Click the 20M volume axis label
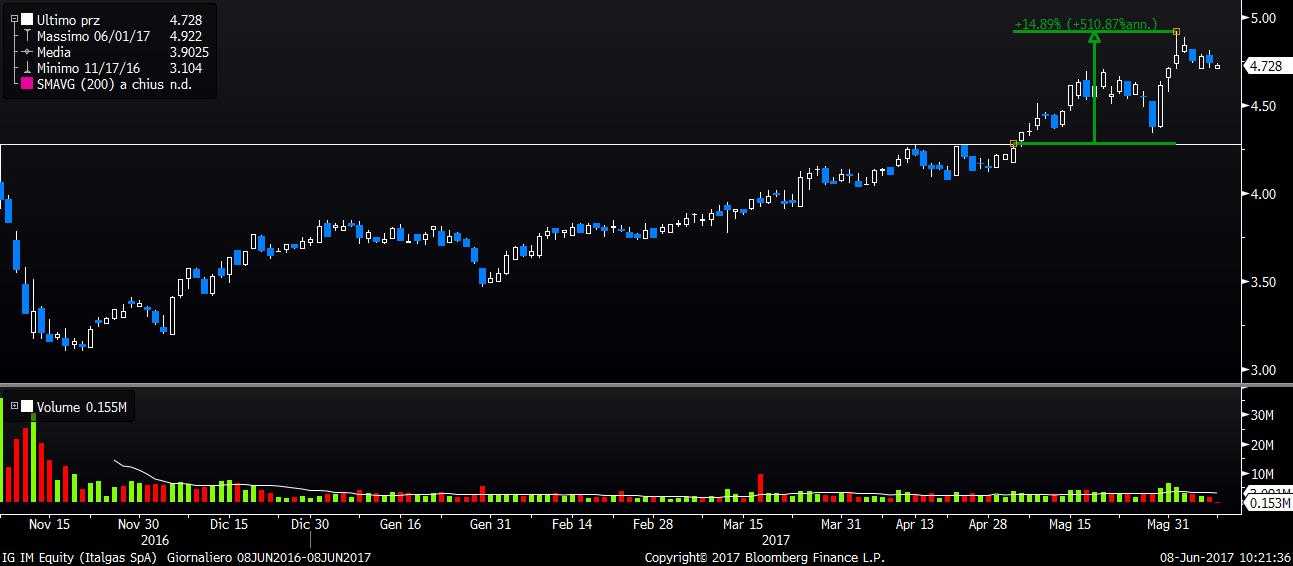The height and width of the screenshot is (566, 1293). click(x=1264, y=445)
